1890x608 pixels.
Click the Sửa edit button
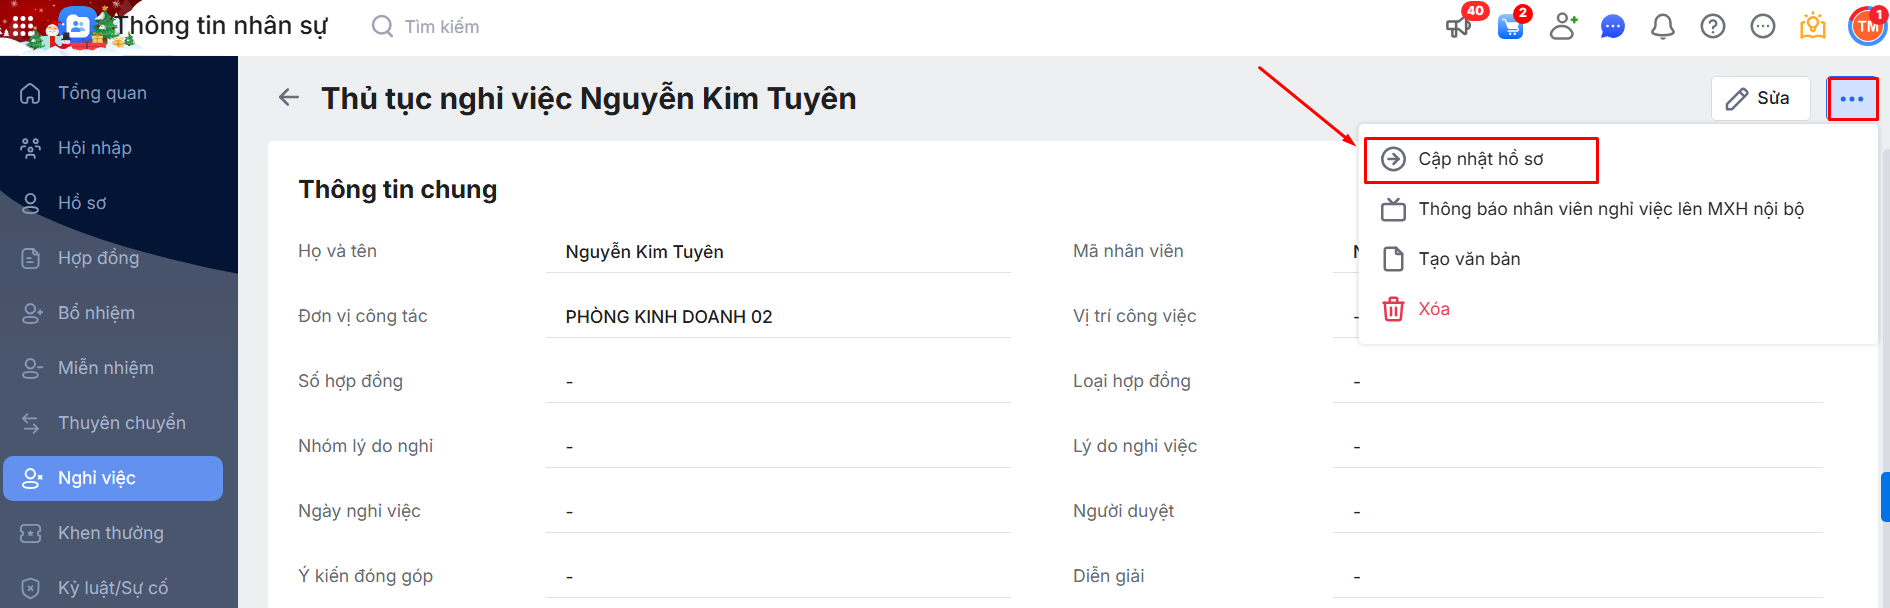pos(1760,99)
